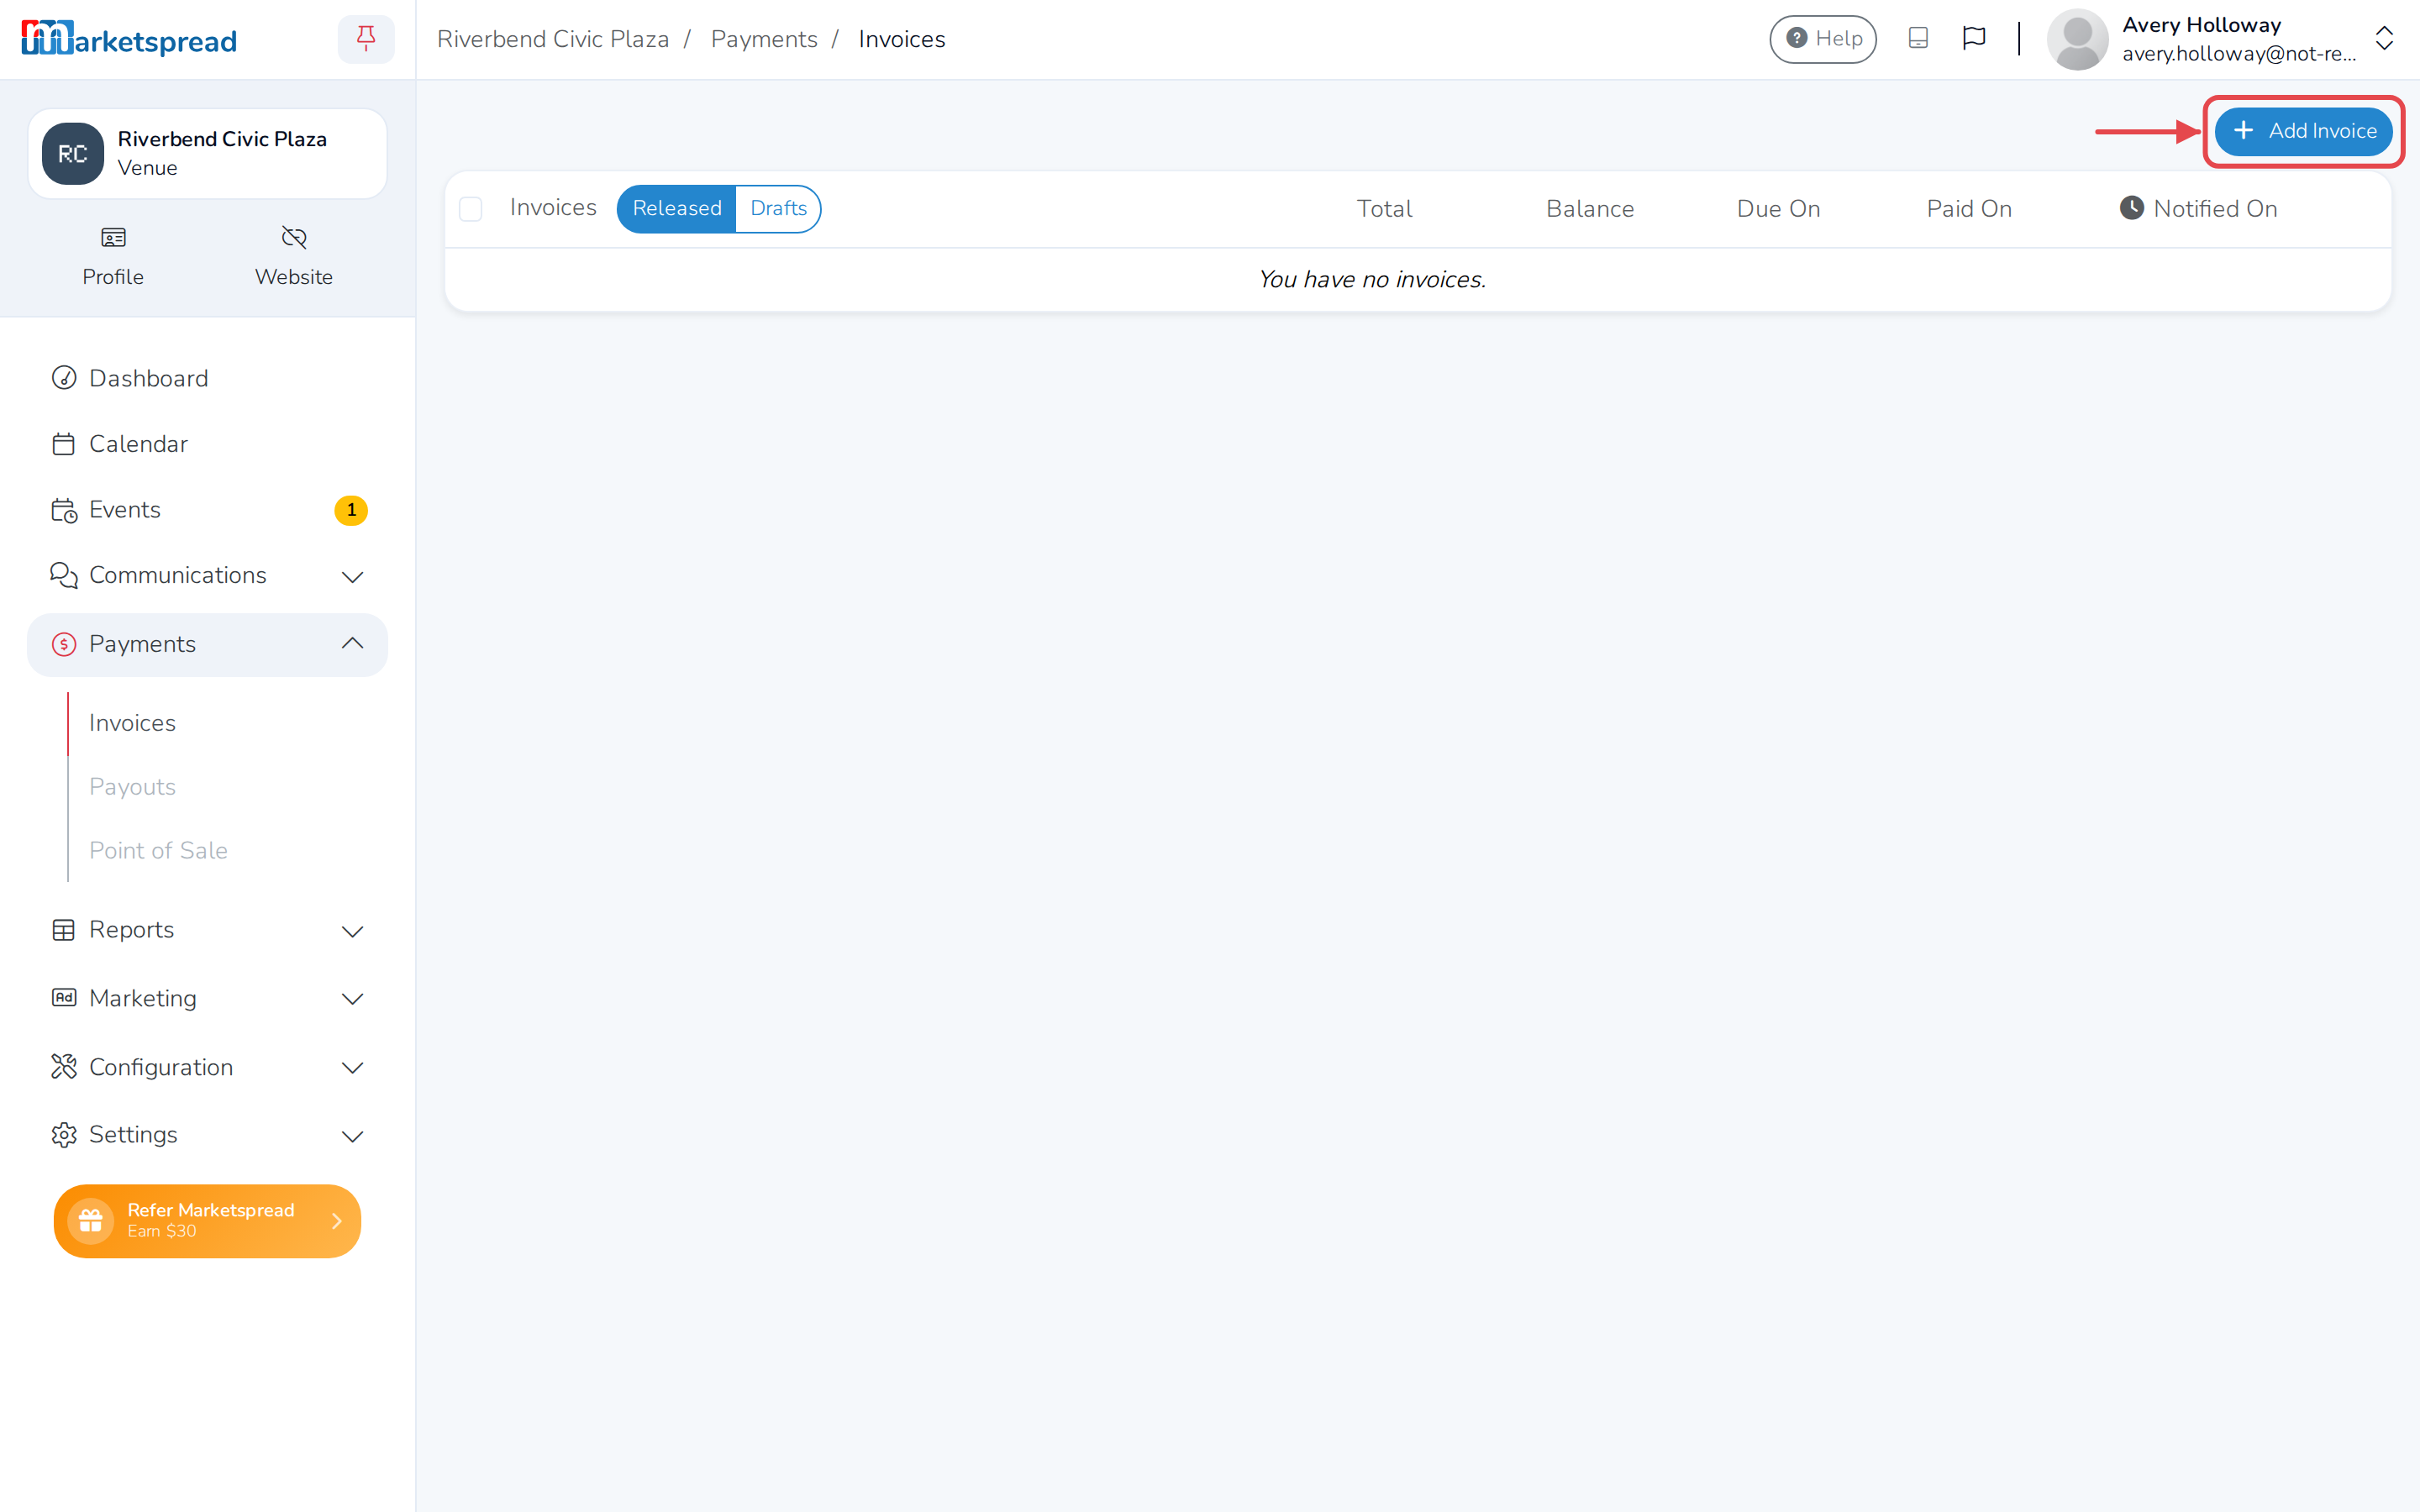Viewport: 2420px width, 1512px height.
Task: Expand the Settings menu
Action: click(x=207, y=1135)
